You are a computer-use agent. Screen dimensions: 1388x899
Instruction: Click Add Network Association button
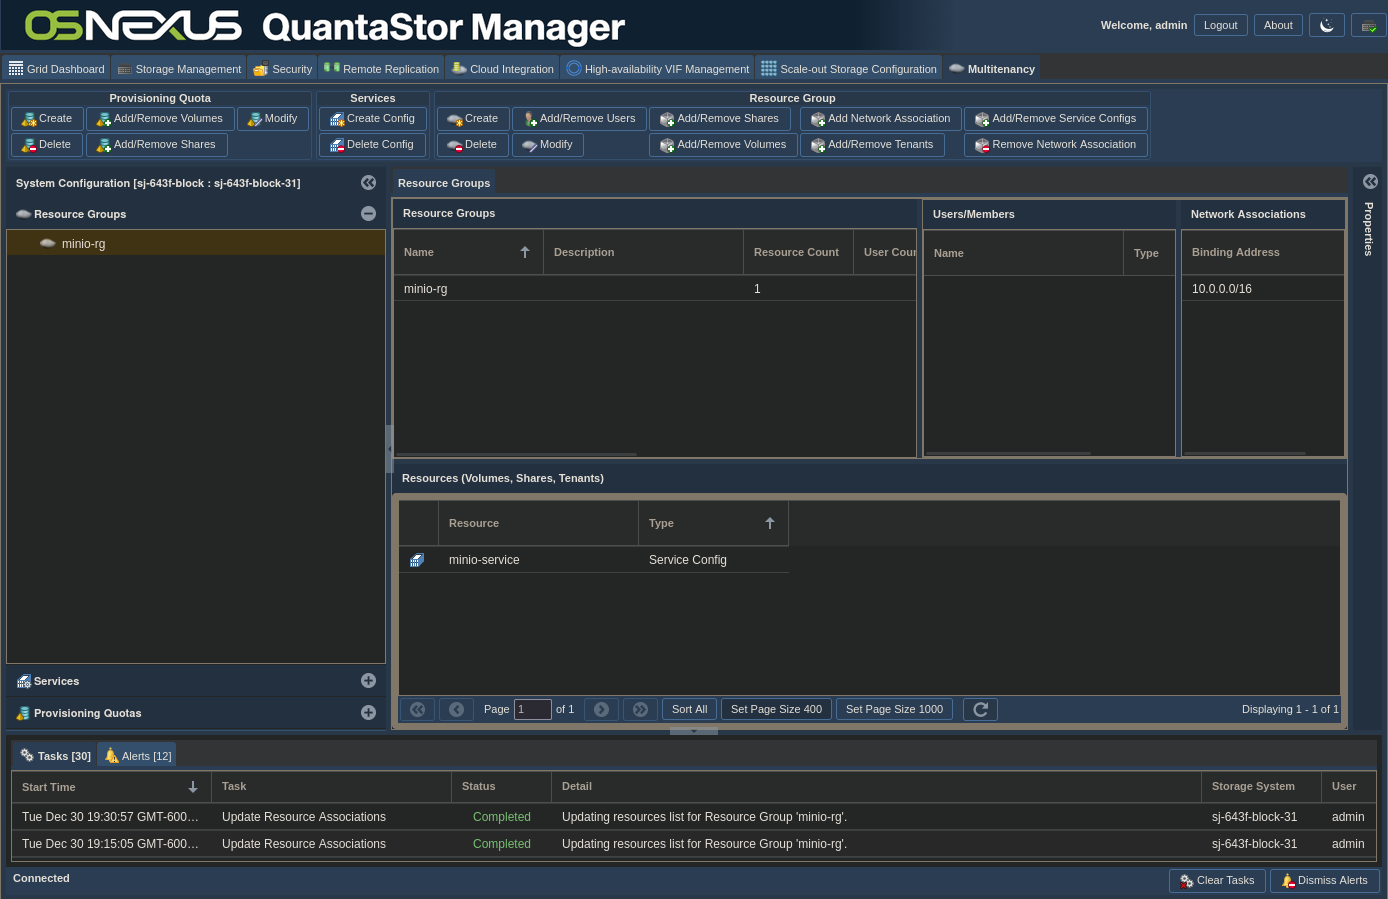click(880, 118)
